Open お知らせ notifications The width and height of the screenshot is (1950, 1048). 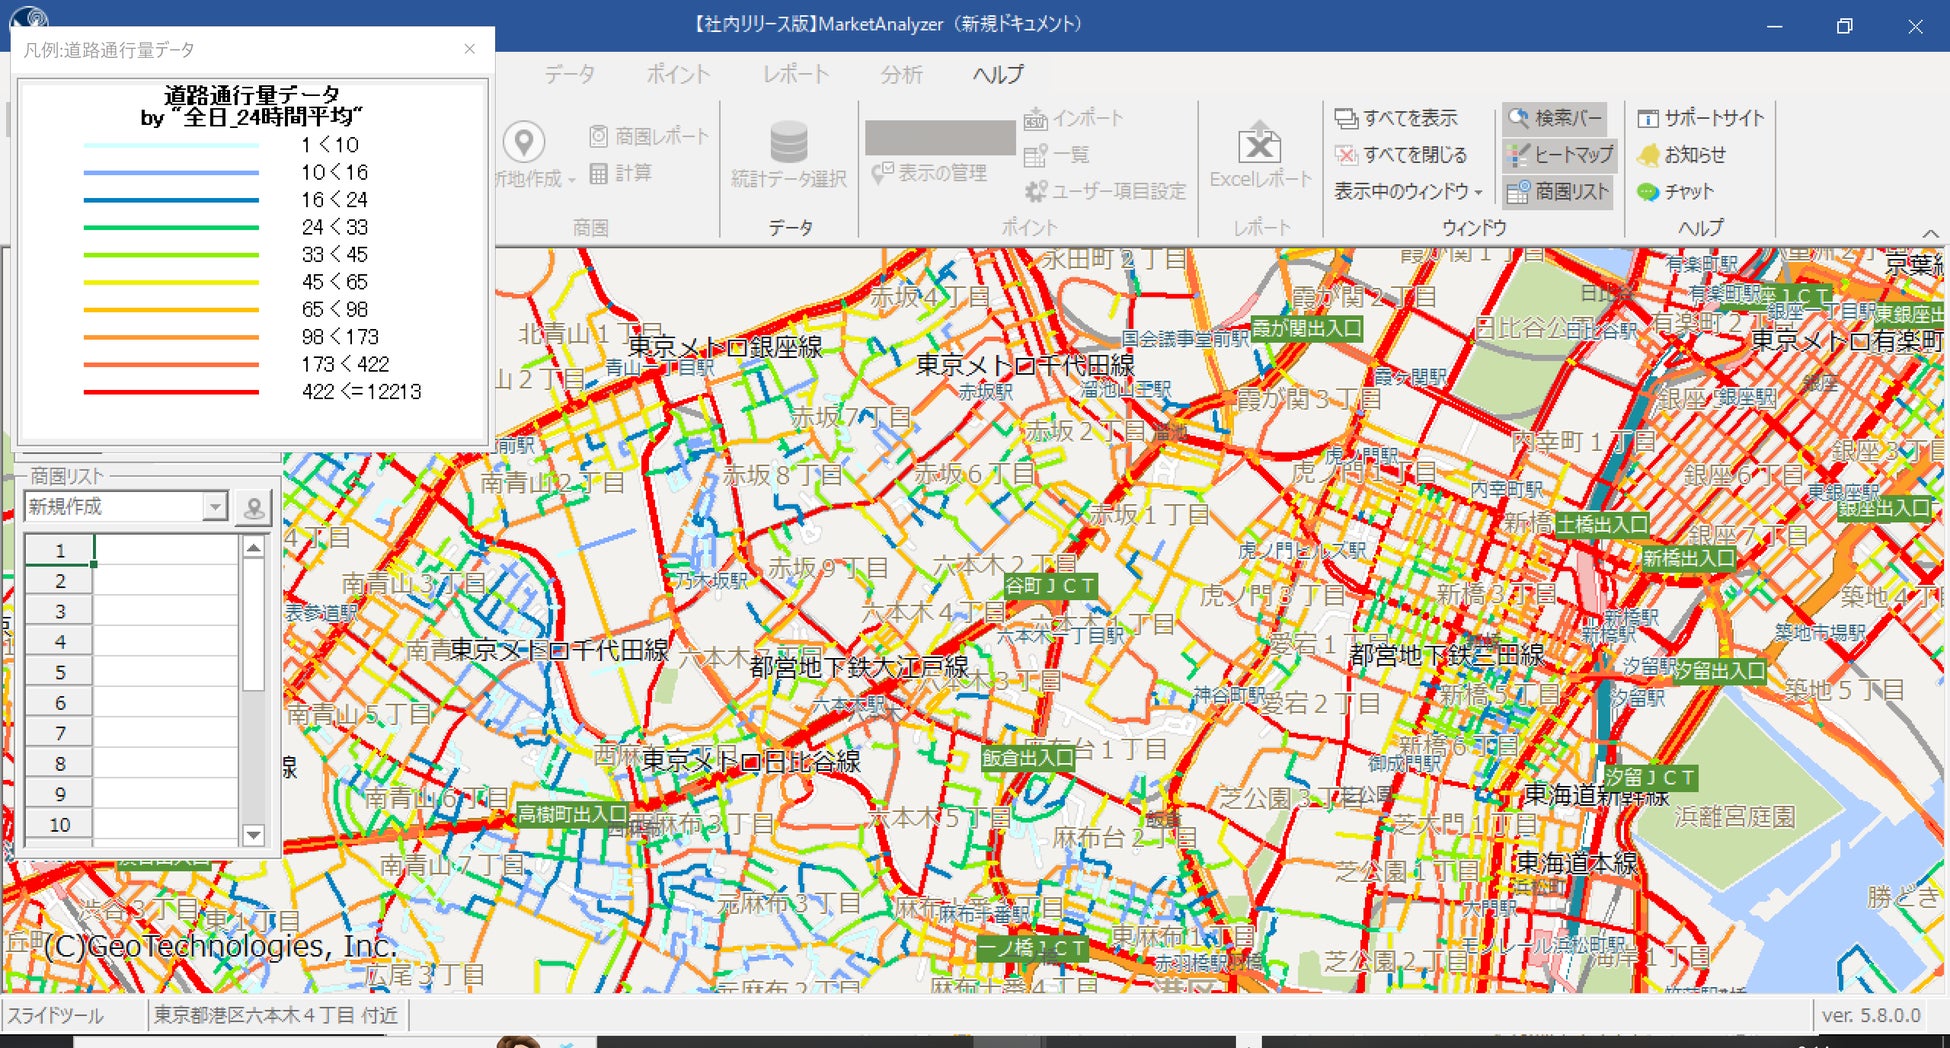[x=1681, y=155]
